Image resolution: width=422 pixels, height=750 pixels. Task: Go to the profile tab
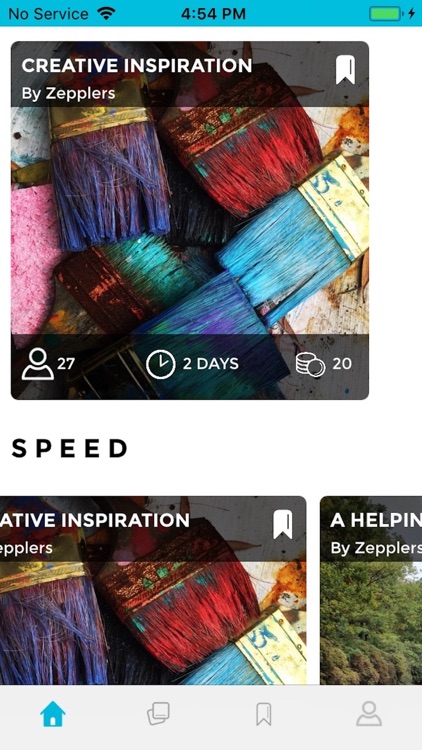coord(369,714)
